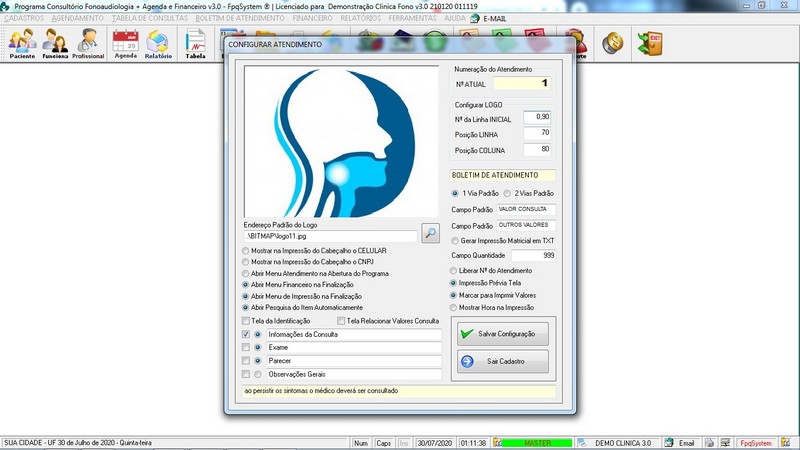Click Salvar Configuração button
The height and width of the screenshot is (450, 800).
[x=504, y=333]
